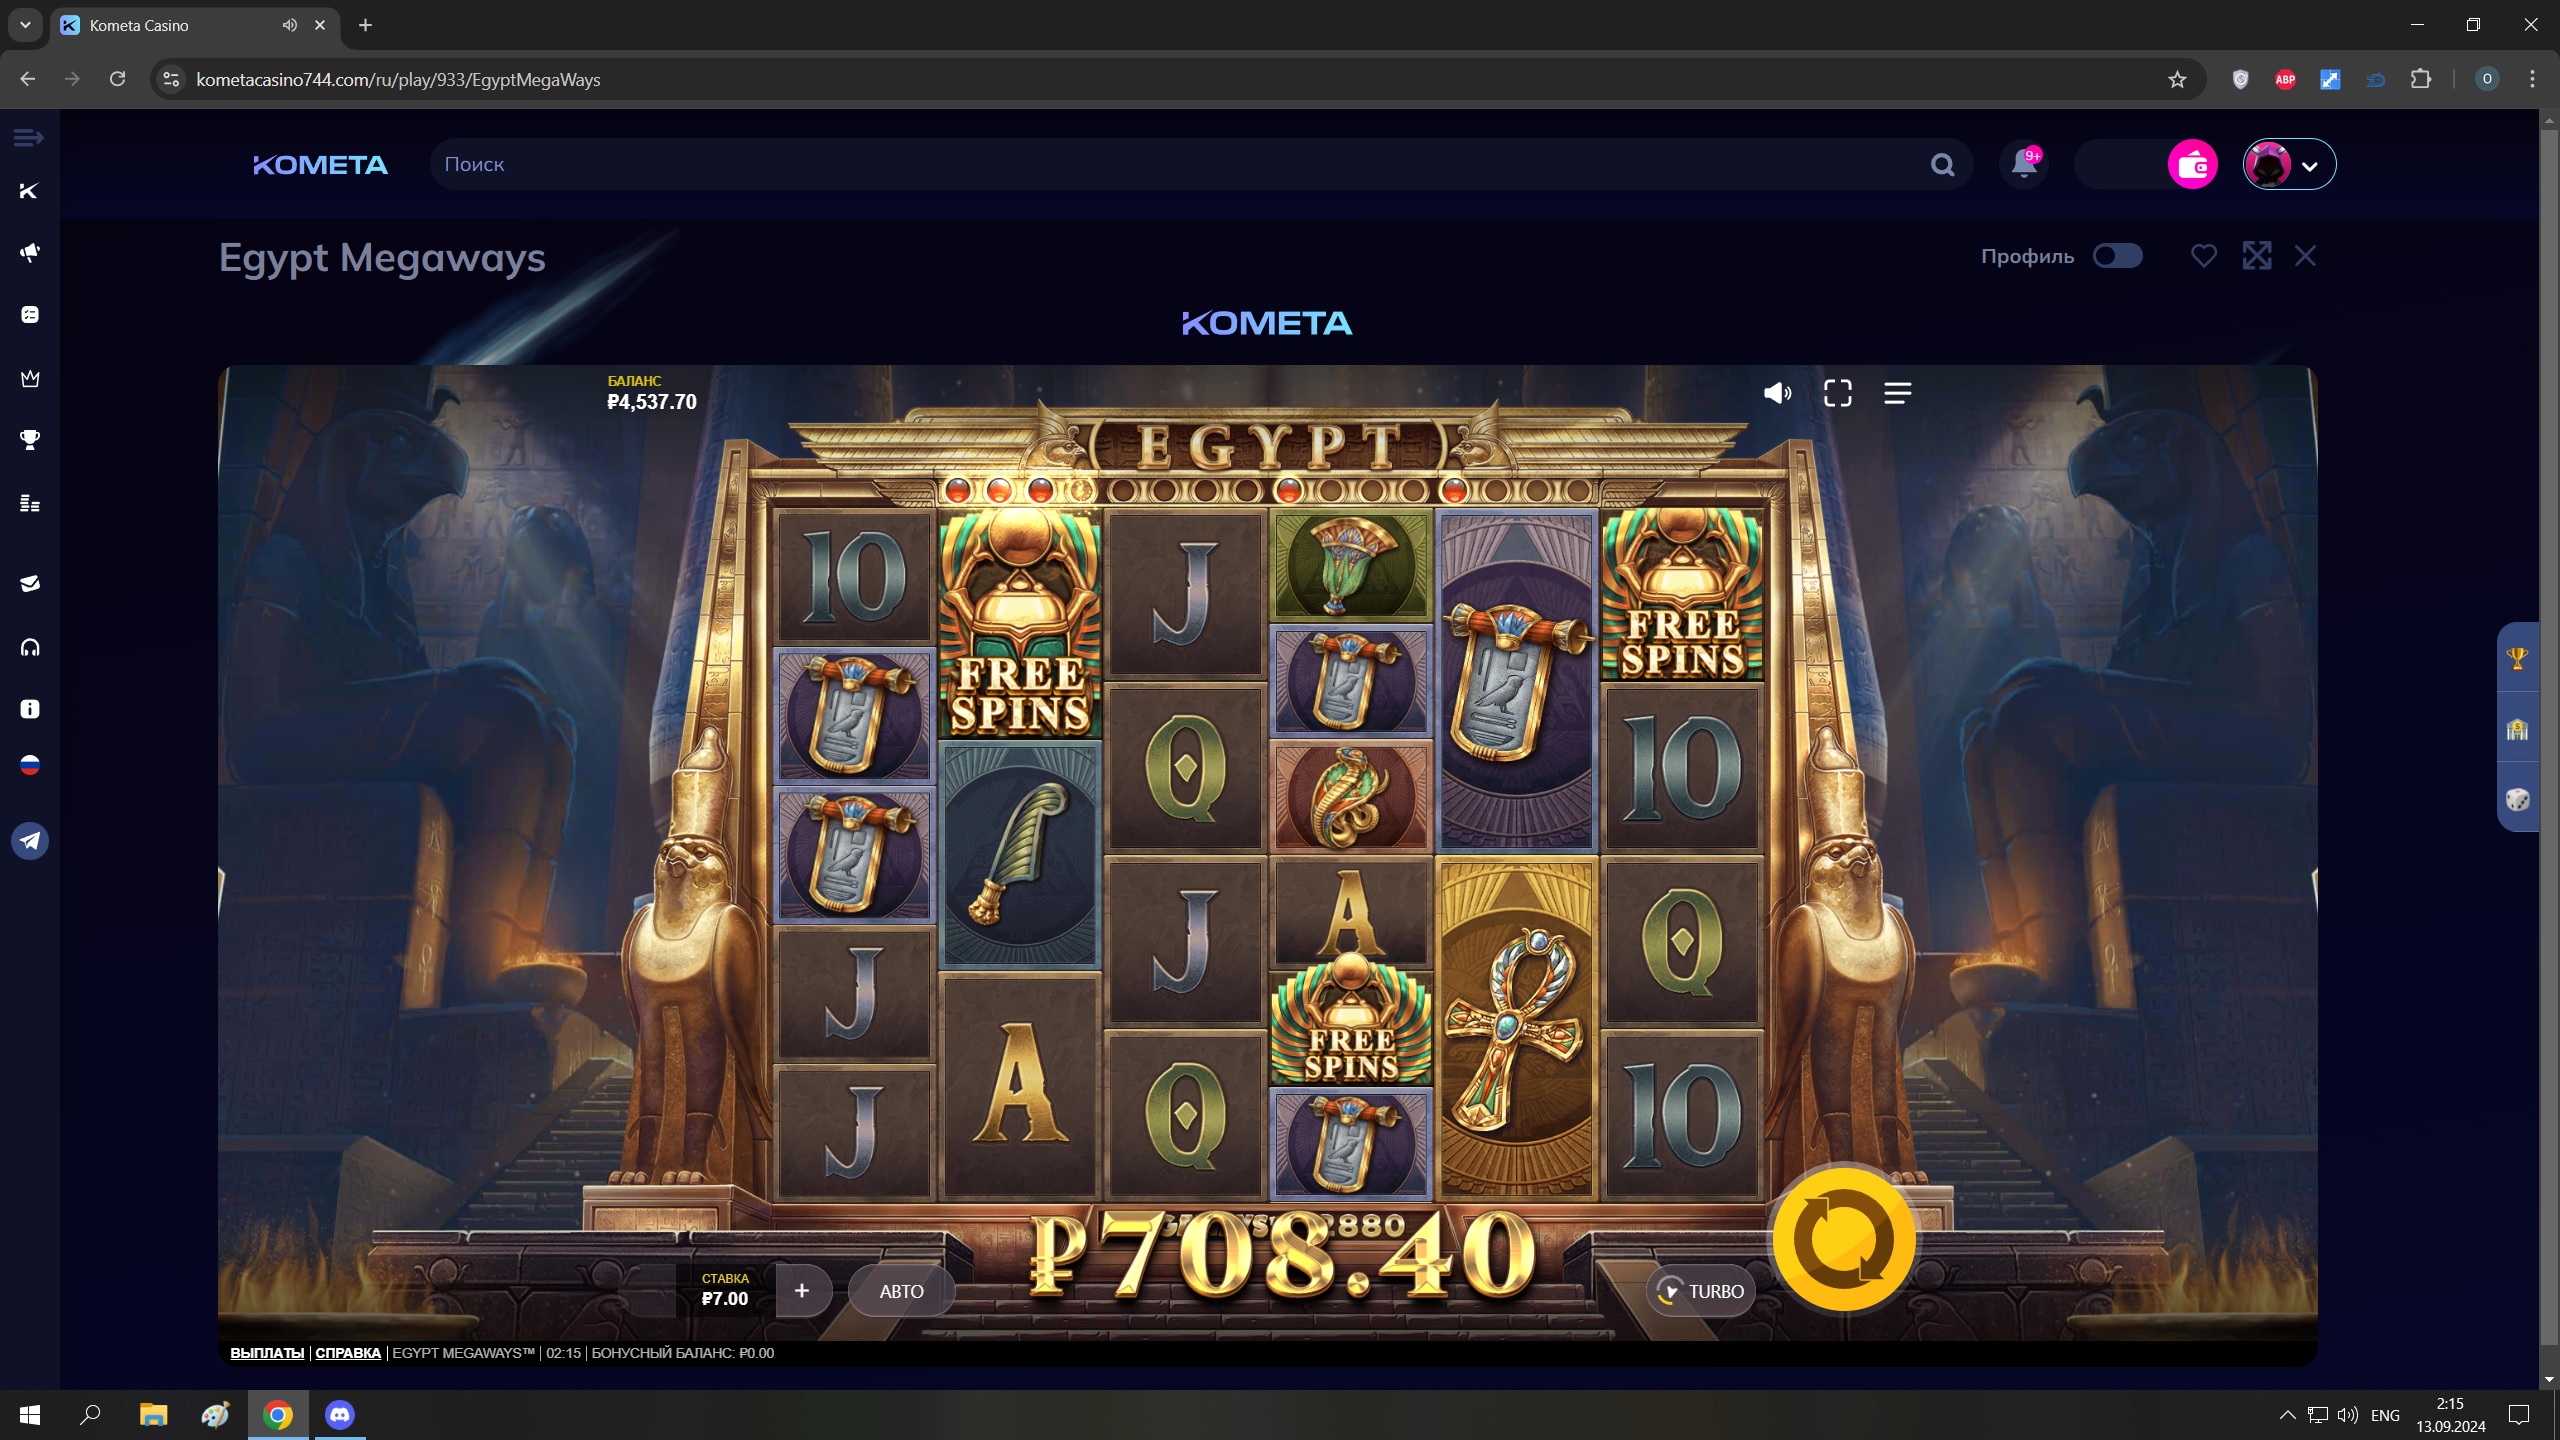Open the support headset icon in sidebar
Viewport: 2560px width, 1440px height.
(x=30, y=647)
